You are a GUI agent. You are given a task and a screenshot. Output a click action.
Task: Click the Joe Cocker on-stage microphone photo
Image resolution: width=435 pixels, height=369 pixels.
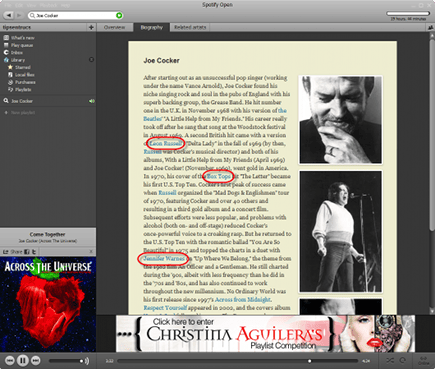(x=341, y=232)
